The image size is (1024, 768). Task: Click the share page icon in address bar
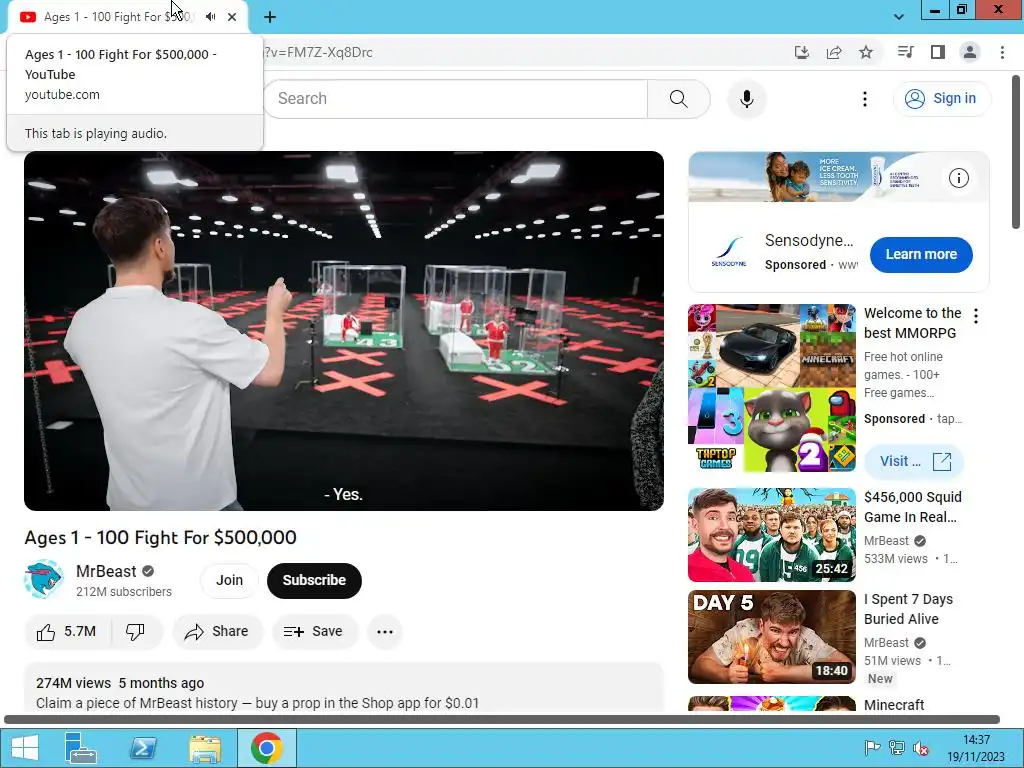coord(834,52)
